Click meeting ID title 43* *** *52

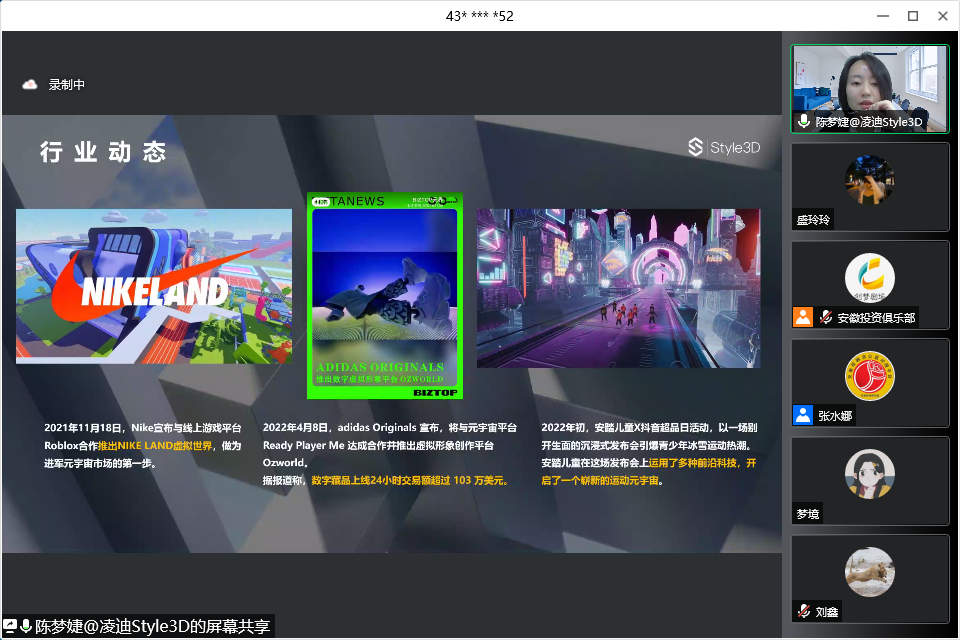click(x=479, y=16)
